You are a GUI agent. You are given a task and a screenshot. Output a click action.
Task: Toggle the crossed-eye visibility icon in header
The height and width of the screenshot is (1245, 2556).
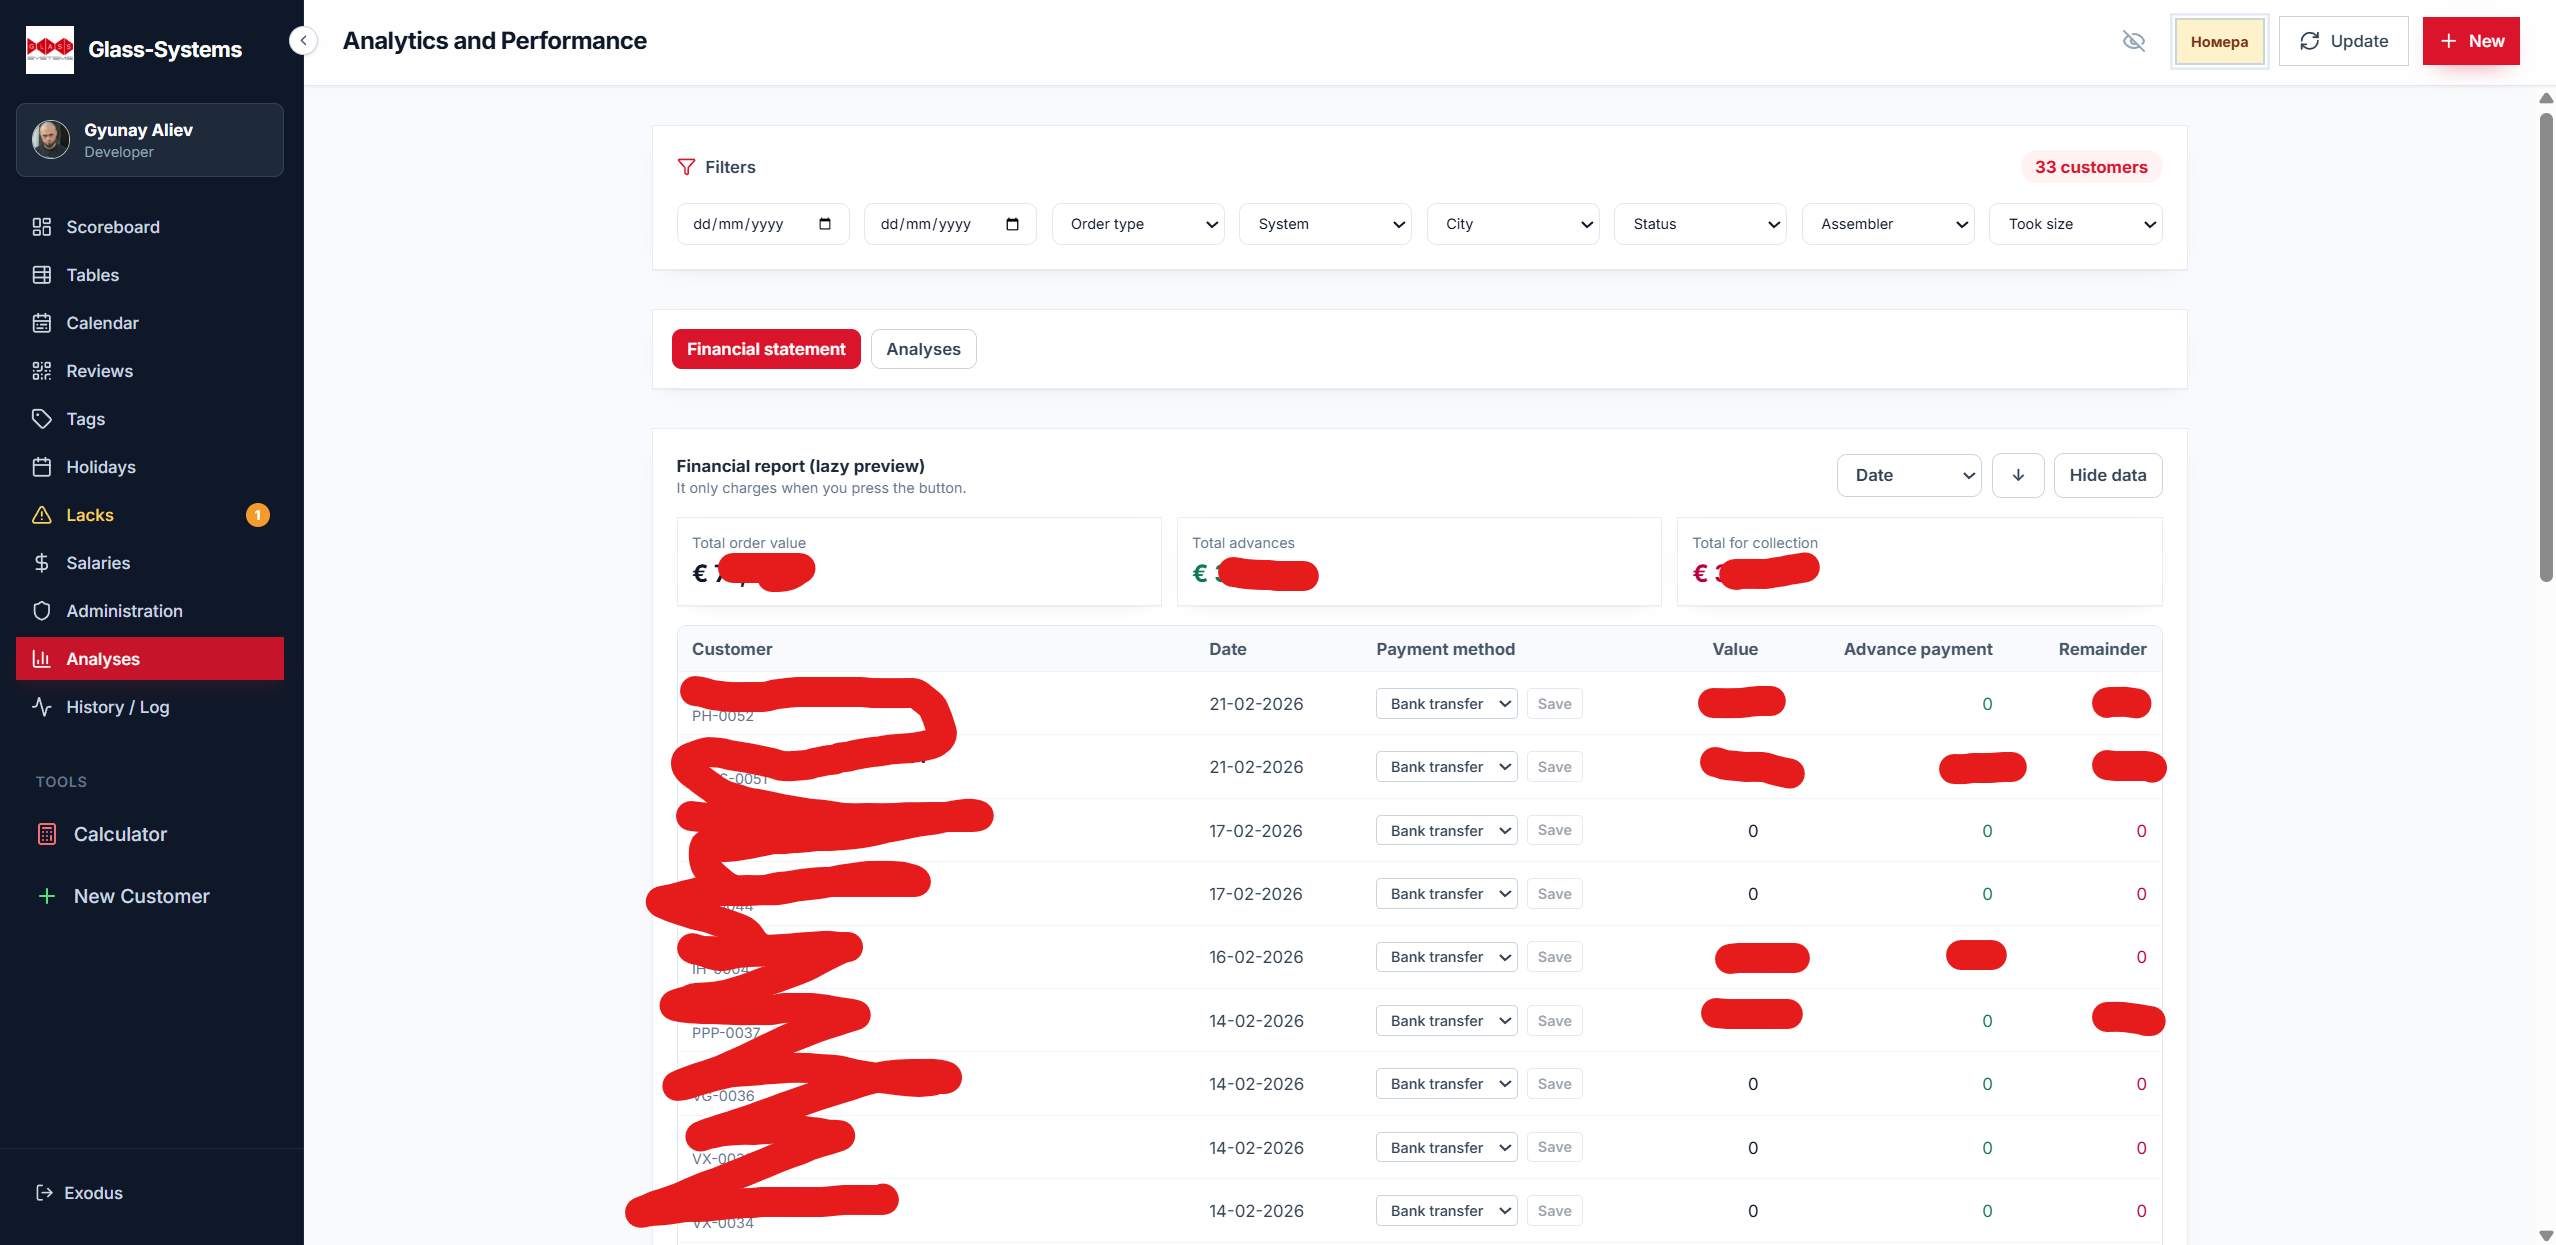point(2133,41)
